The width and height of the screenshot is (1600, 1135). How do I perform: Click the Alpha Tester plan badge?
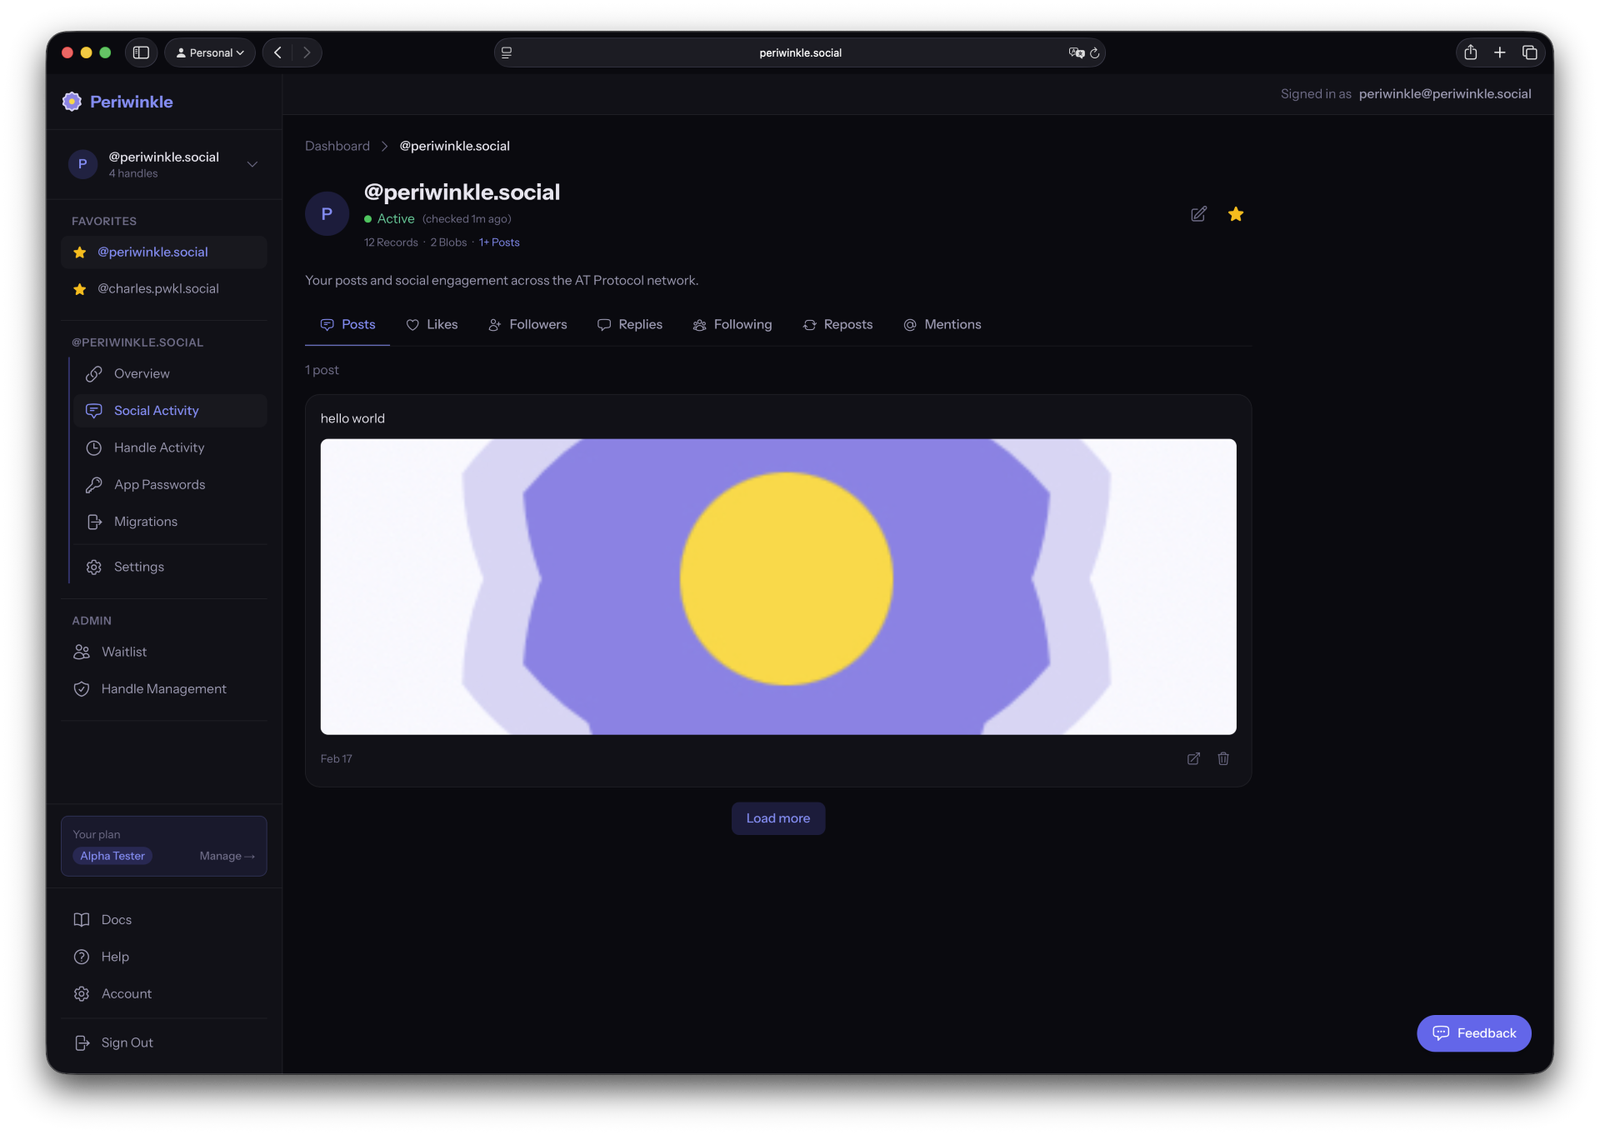tap(112, 856)
